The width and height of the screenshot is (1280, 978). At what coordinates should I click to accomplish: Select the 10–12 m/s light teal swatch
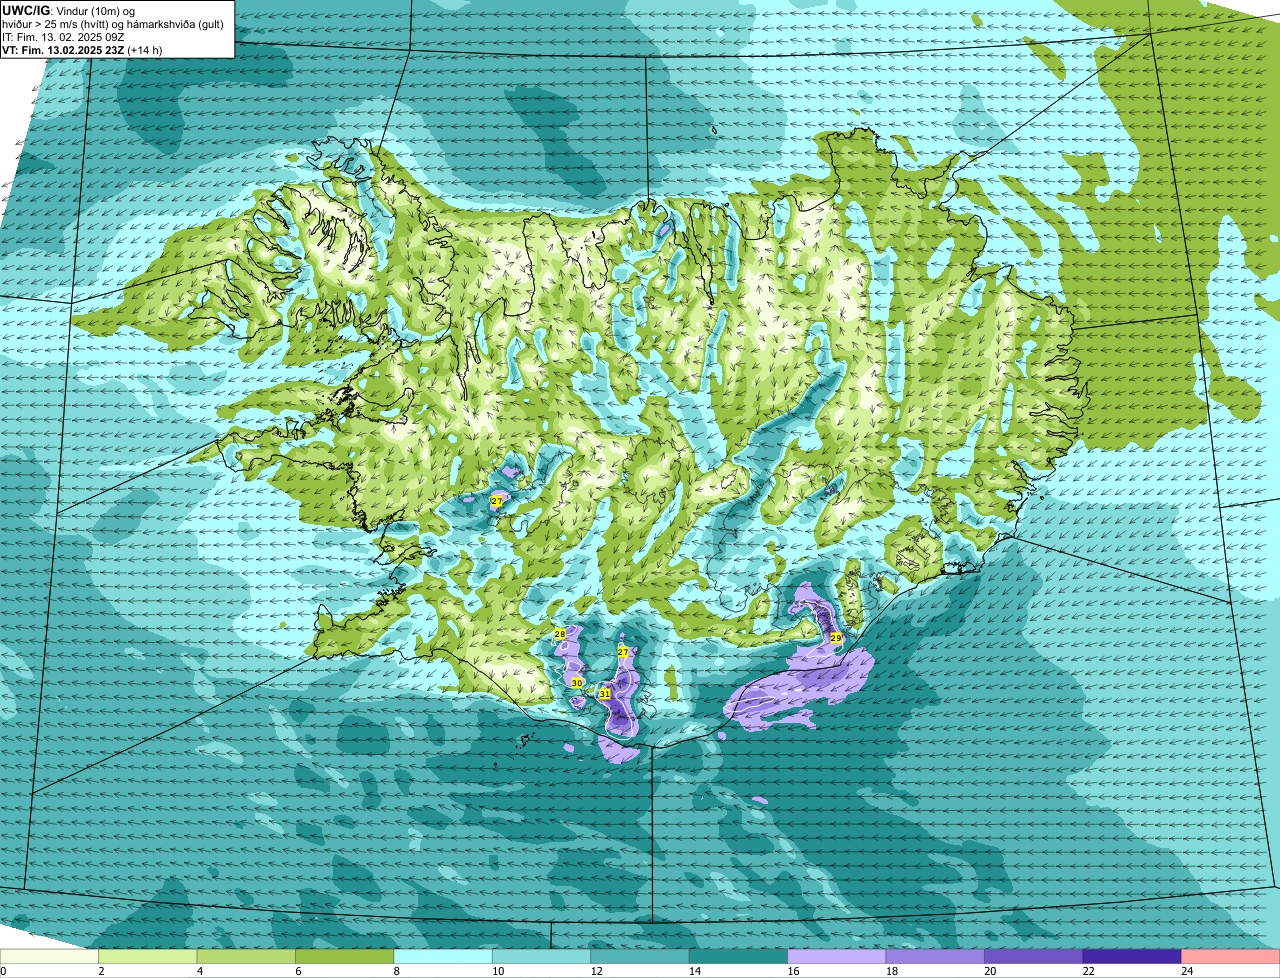(543, 956)
